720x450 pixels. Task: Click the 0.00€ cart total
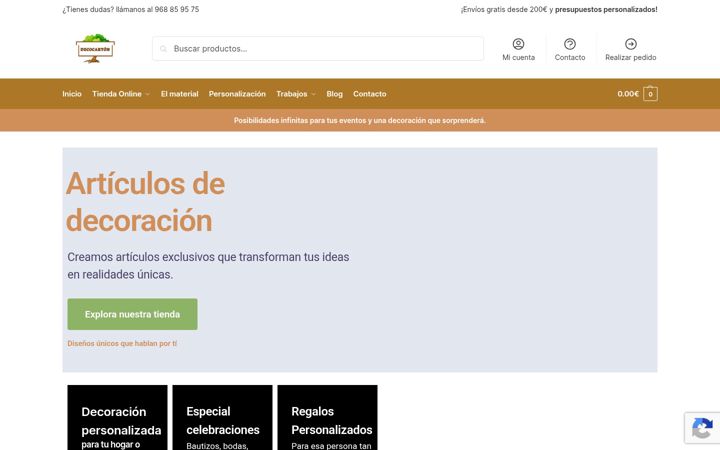628,94
